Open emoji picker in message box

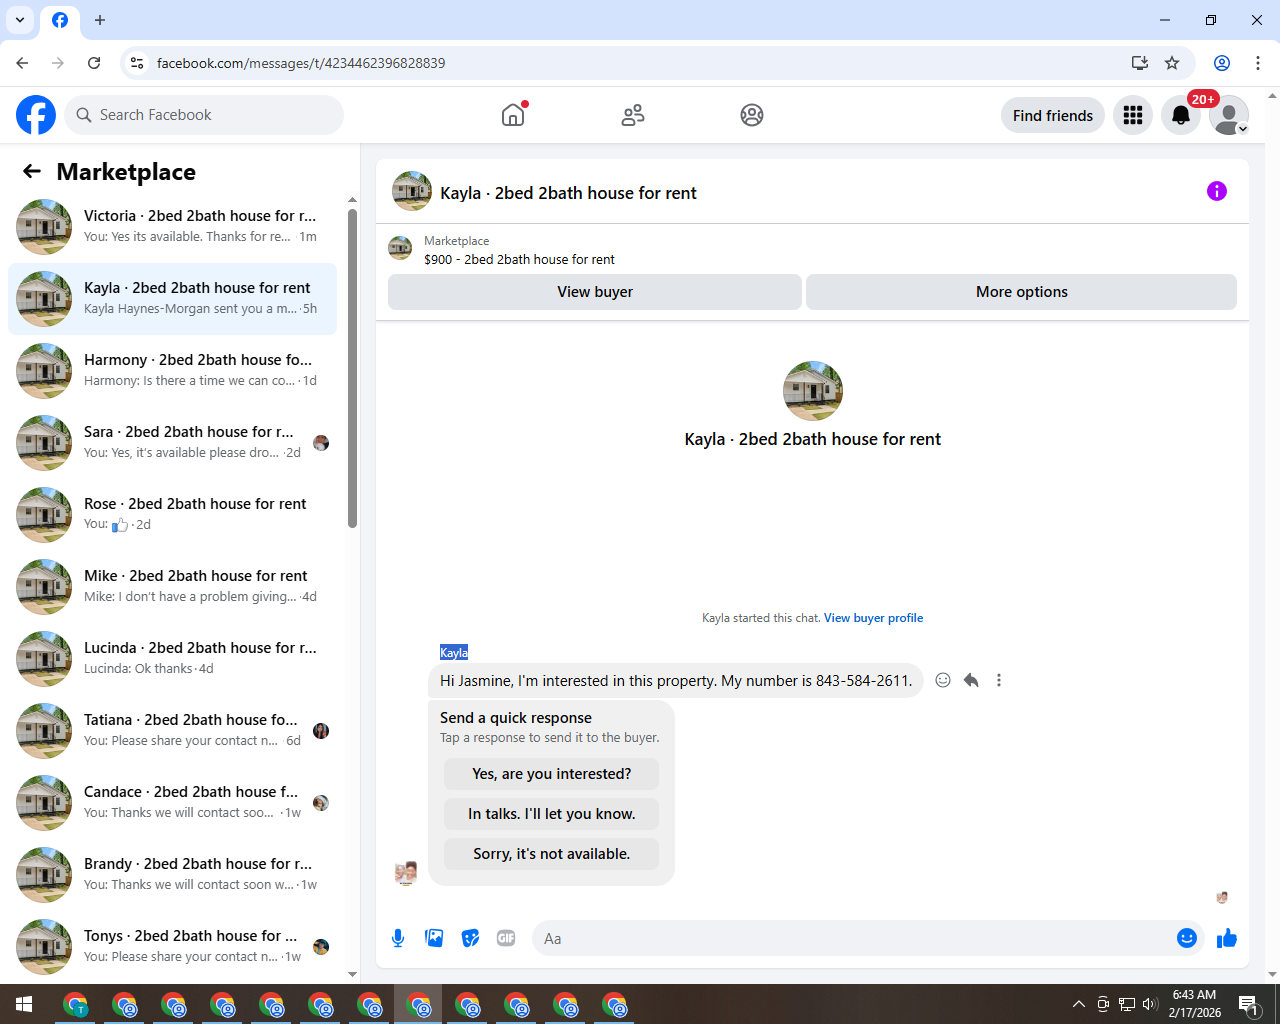click(x=1187, y=938)
